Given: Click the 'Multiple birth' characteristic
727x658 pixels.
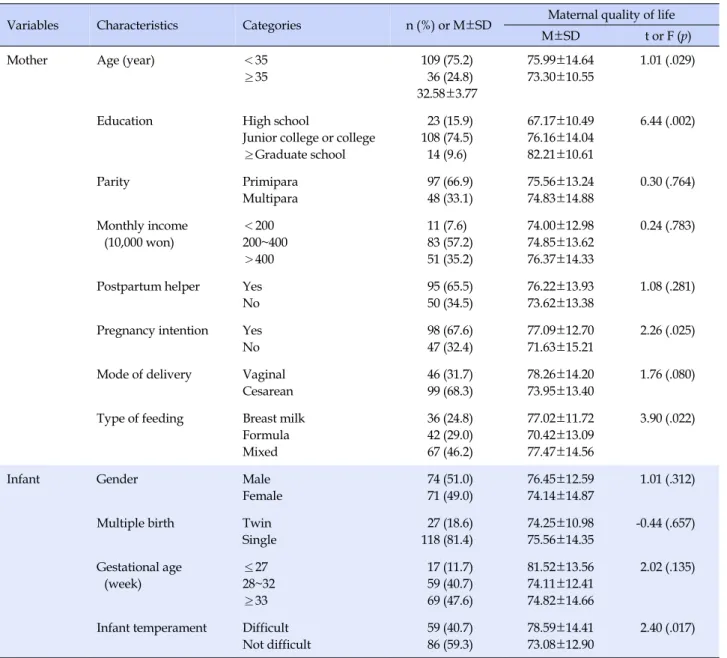Looking at the screenshot, I should 135,523.
